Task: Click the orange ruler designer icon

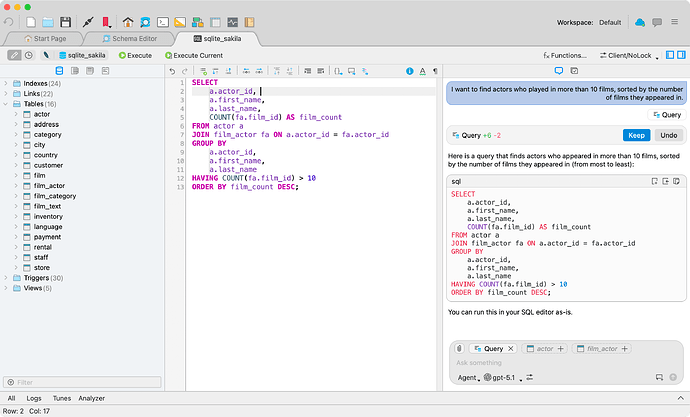Action: [180, 22]
